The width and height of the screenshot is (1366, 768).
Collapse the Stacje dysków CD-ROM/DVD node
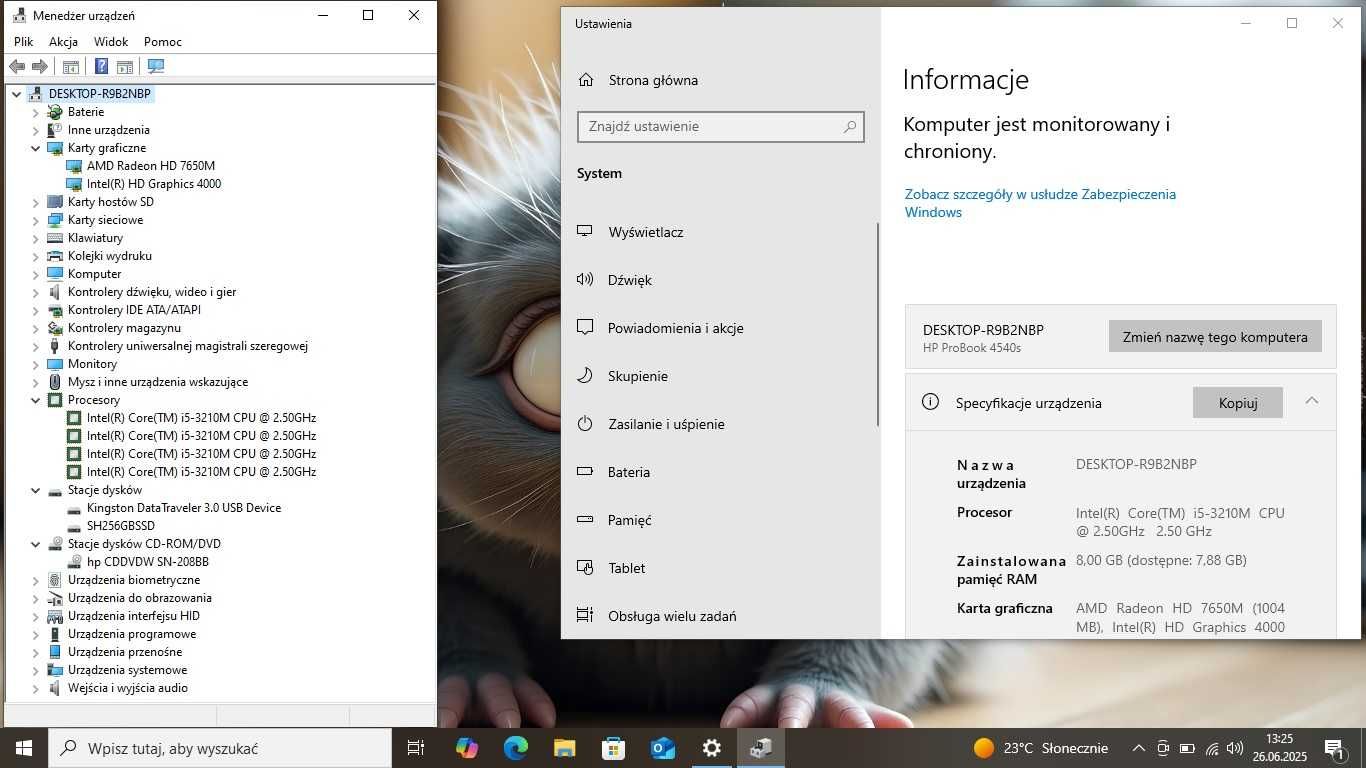click(x=36, y=544)
